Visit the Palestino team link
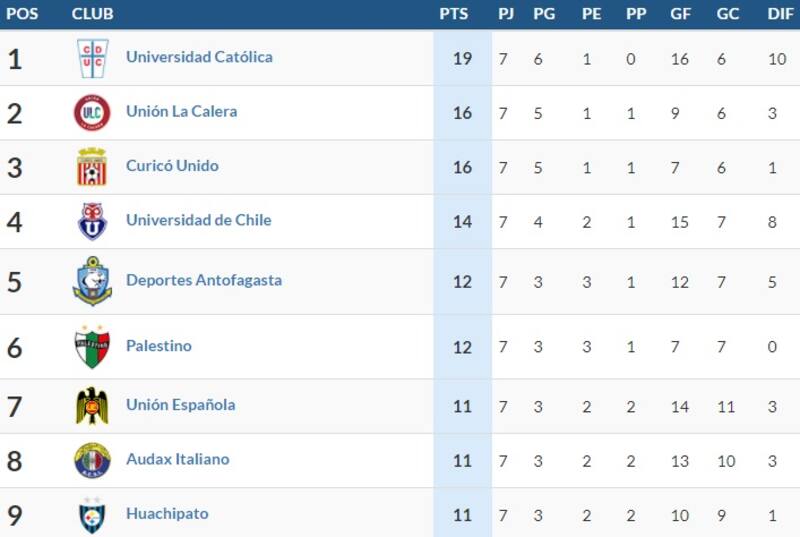Screen dimensions: 800x537 pos(159,346)
